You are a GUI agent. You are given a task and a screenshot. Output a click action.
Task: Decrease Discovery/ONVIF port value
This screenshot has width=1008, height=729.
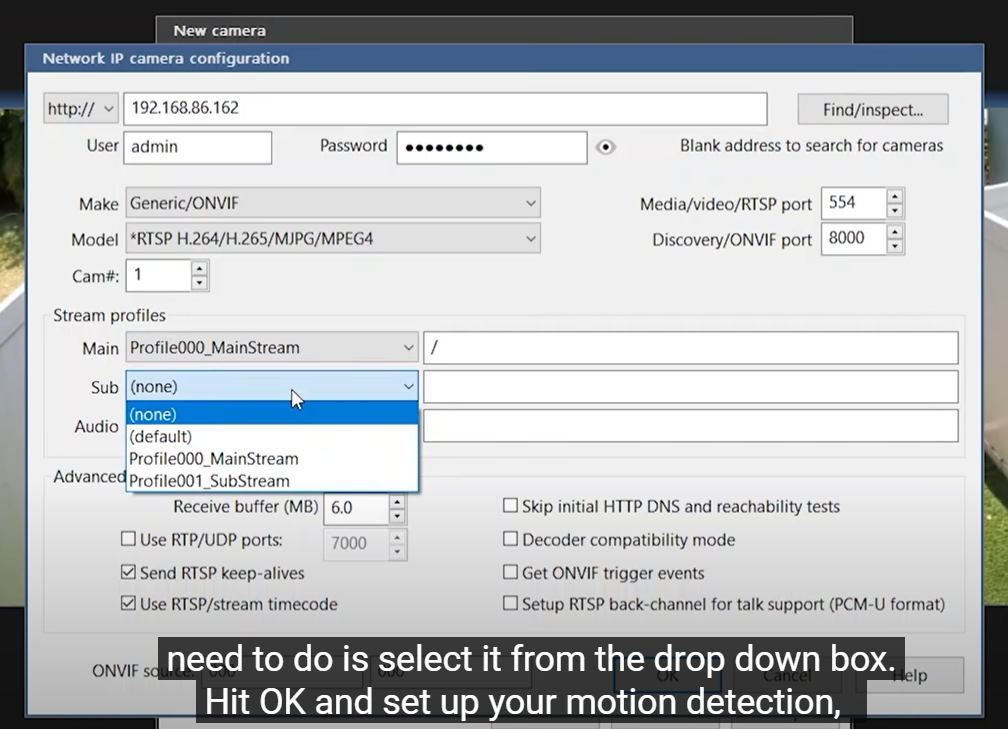pyautogui.click(x=894, y=246)
